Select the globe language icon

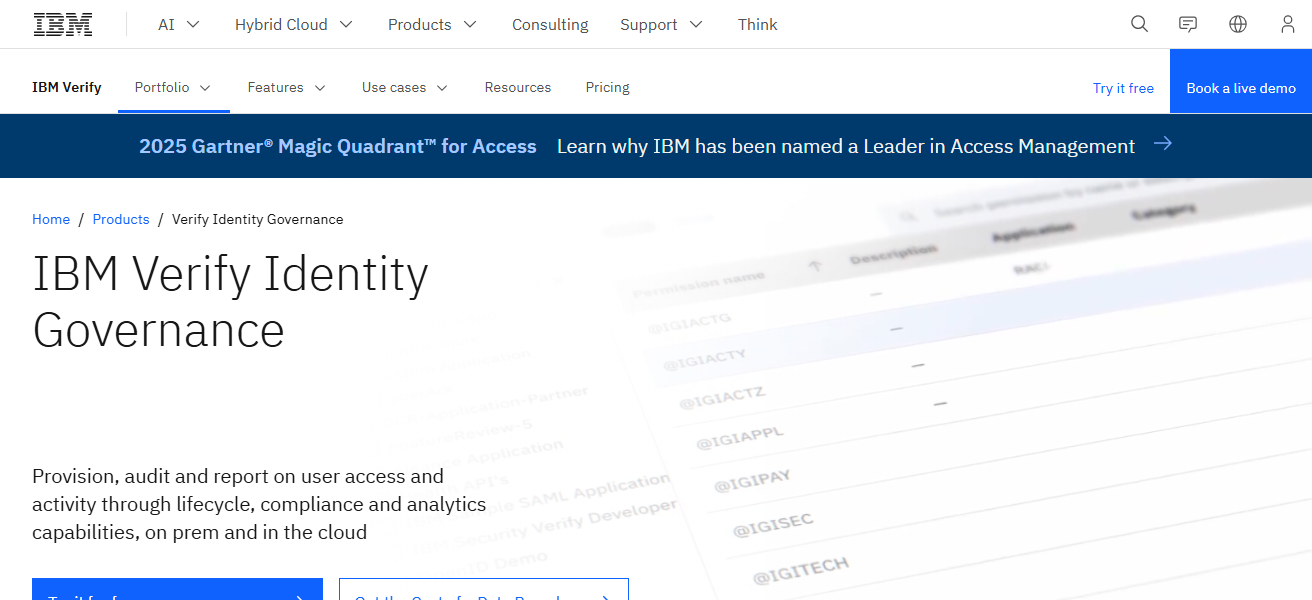[x=1237, y=23]
